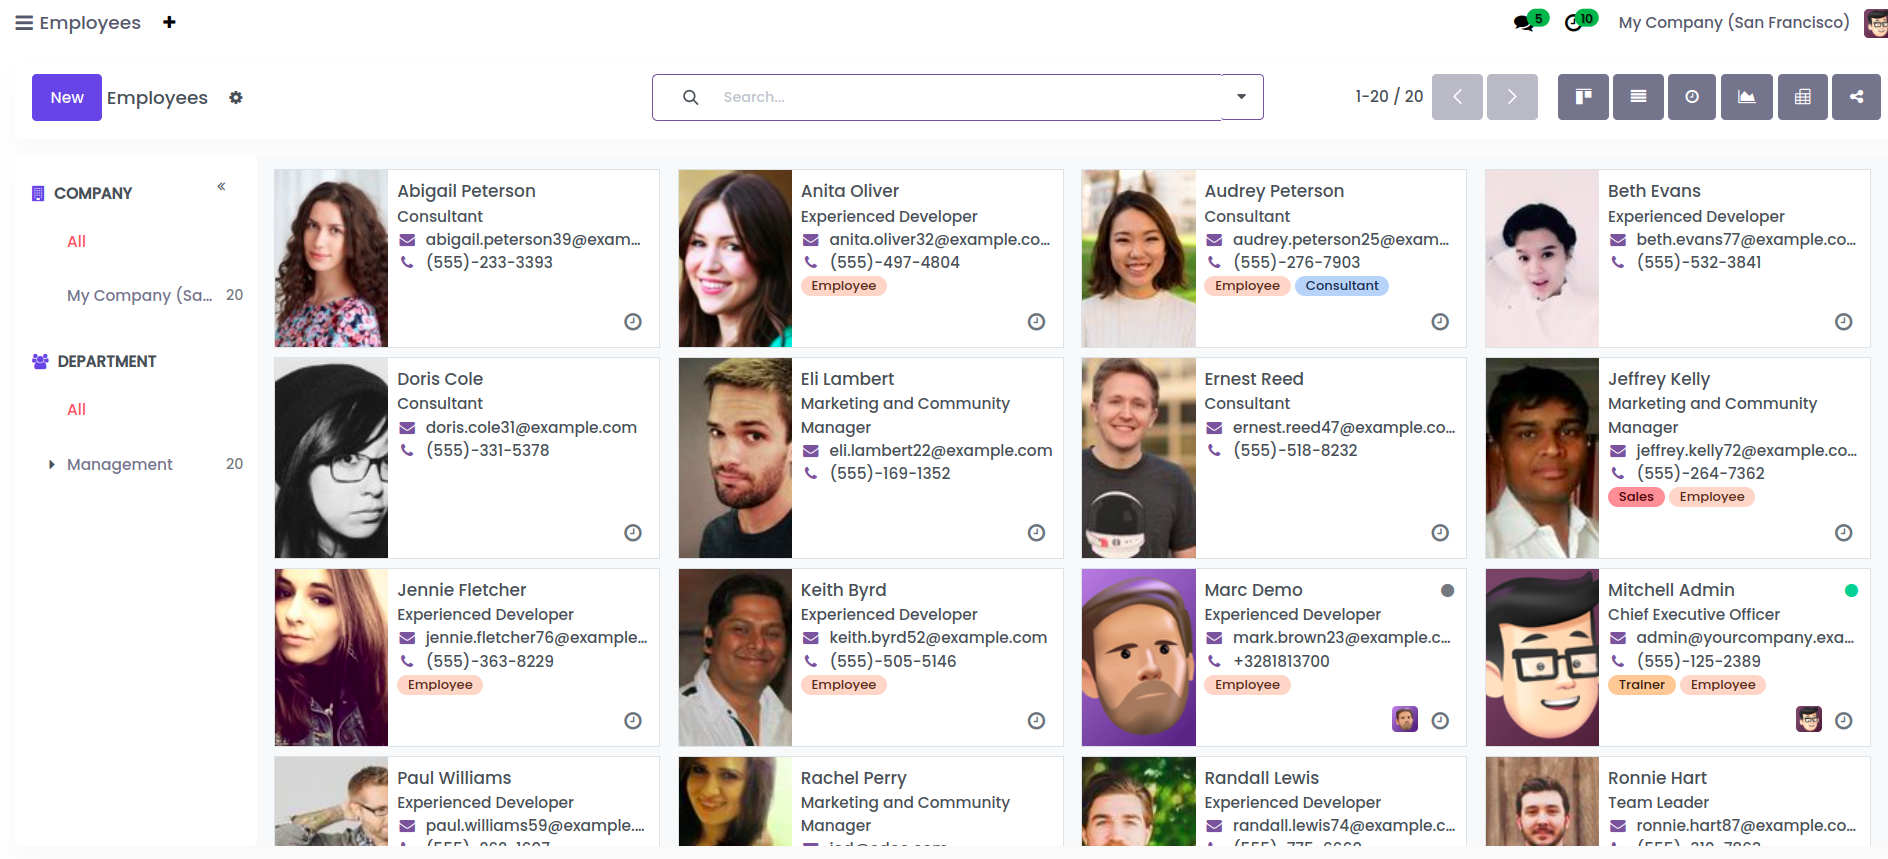
Task: Switch to Kanban view
Action: point(1583,97)
